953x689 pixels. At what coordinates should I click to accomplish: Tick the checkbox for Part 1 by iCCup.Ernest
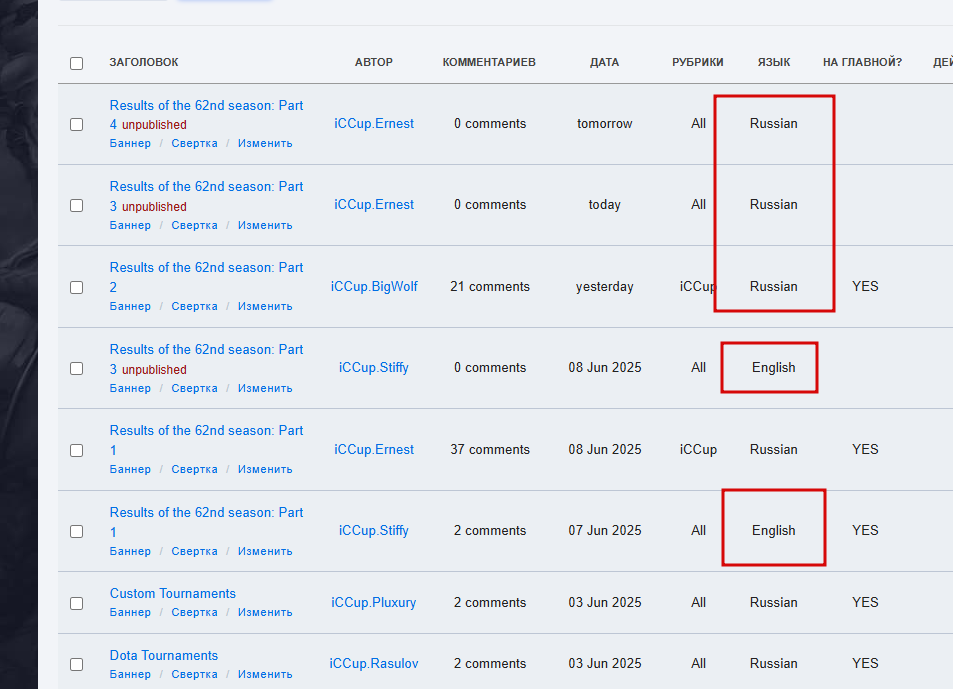77,450
